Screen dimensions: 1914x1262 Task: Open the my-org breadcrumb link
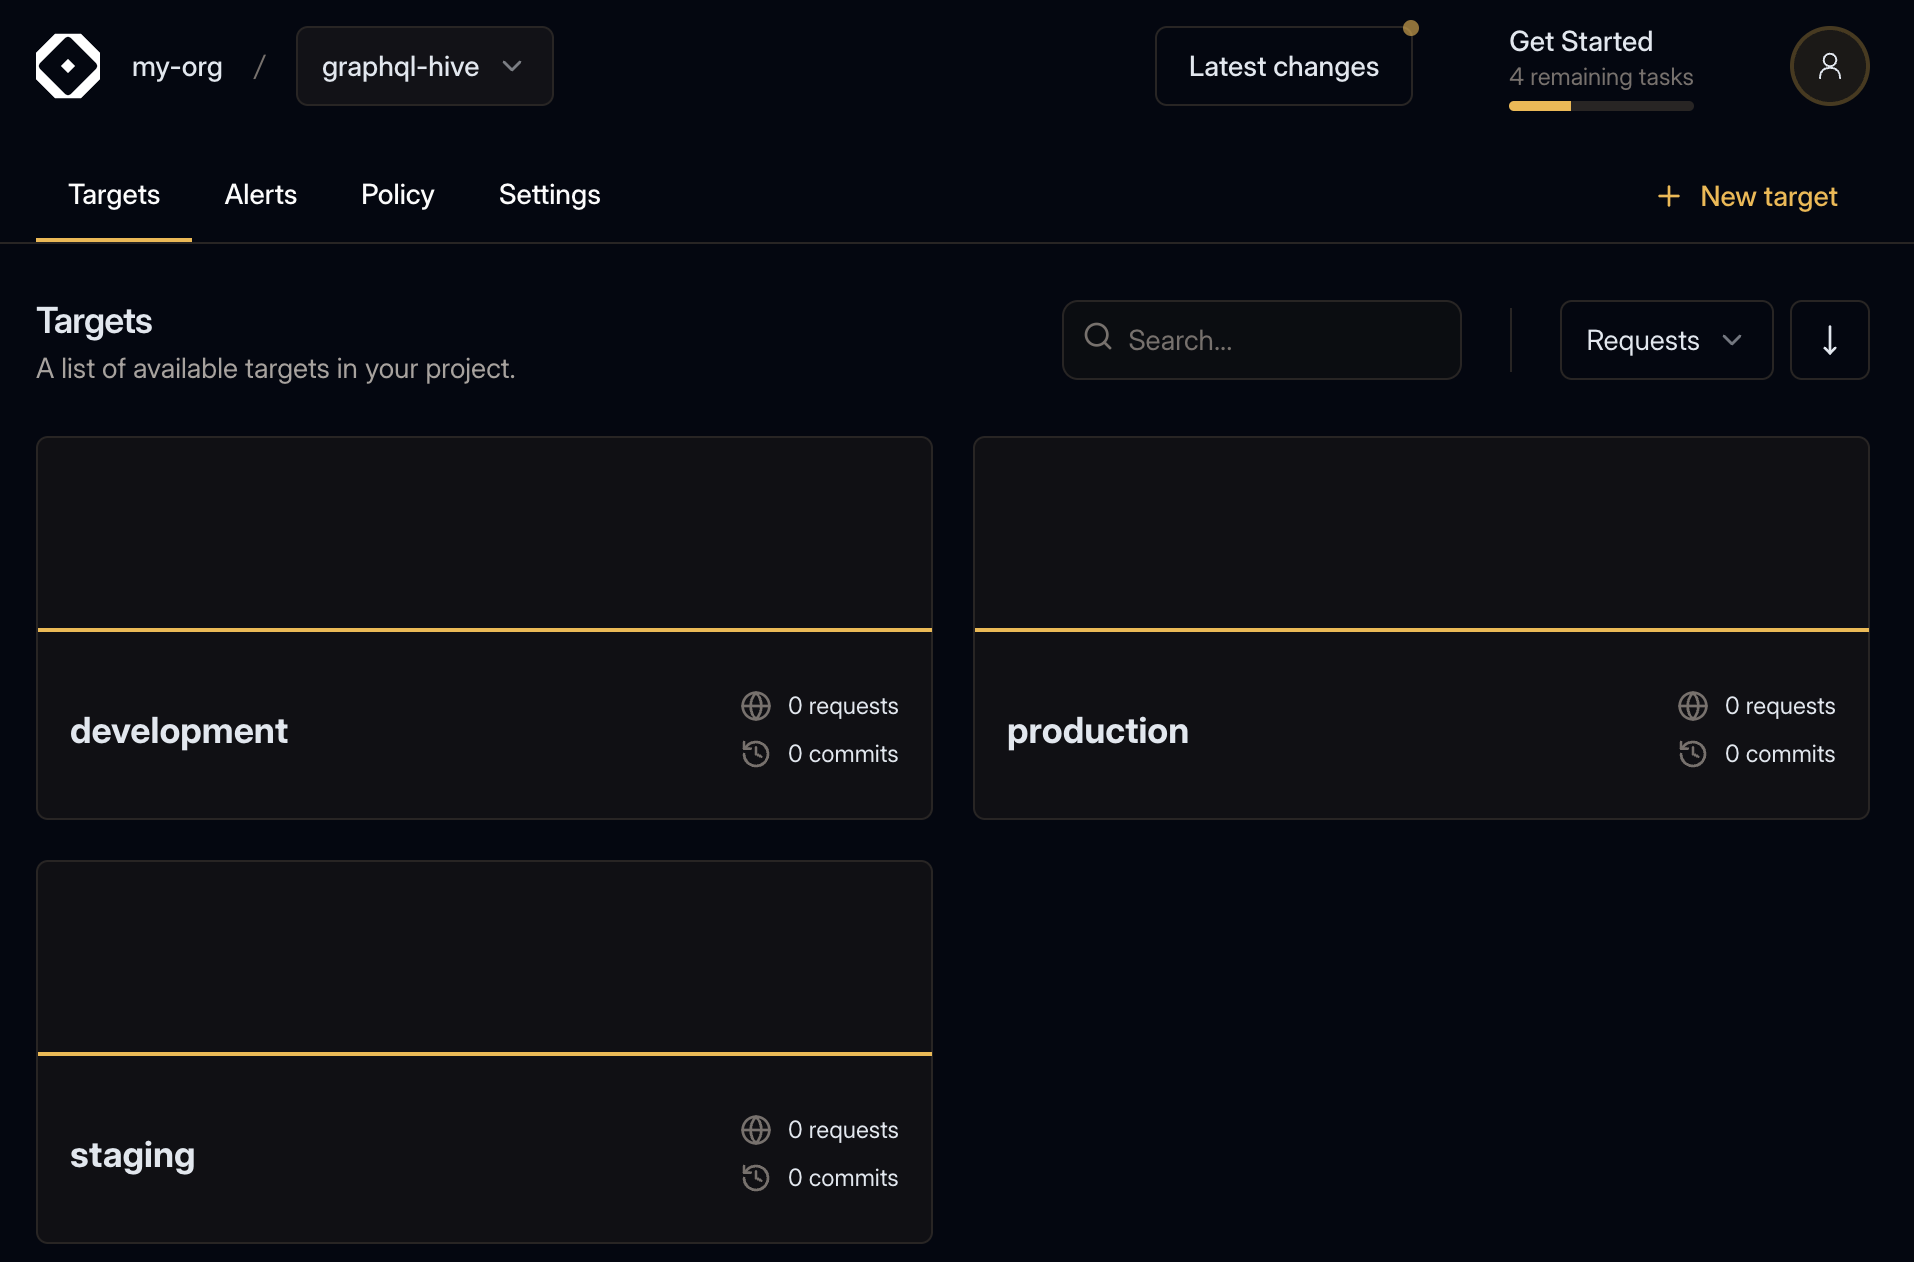[177, 66]
